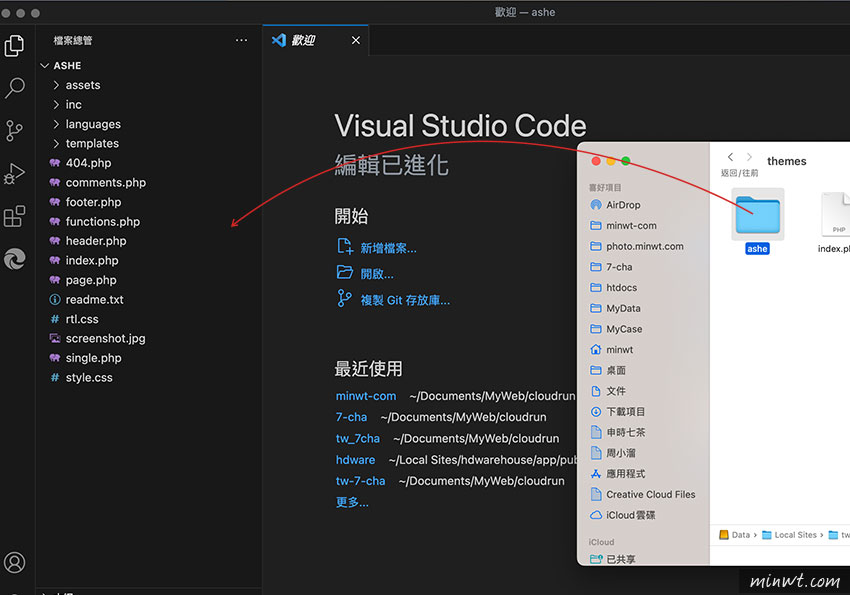Select 文件 in Finder sidebar

pos(616,391)
